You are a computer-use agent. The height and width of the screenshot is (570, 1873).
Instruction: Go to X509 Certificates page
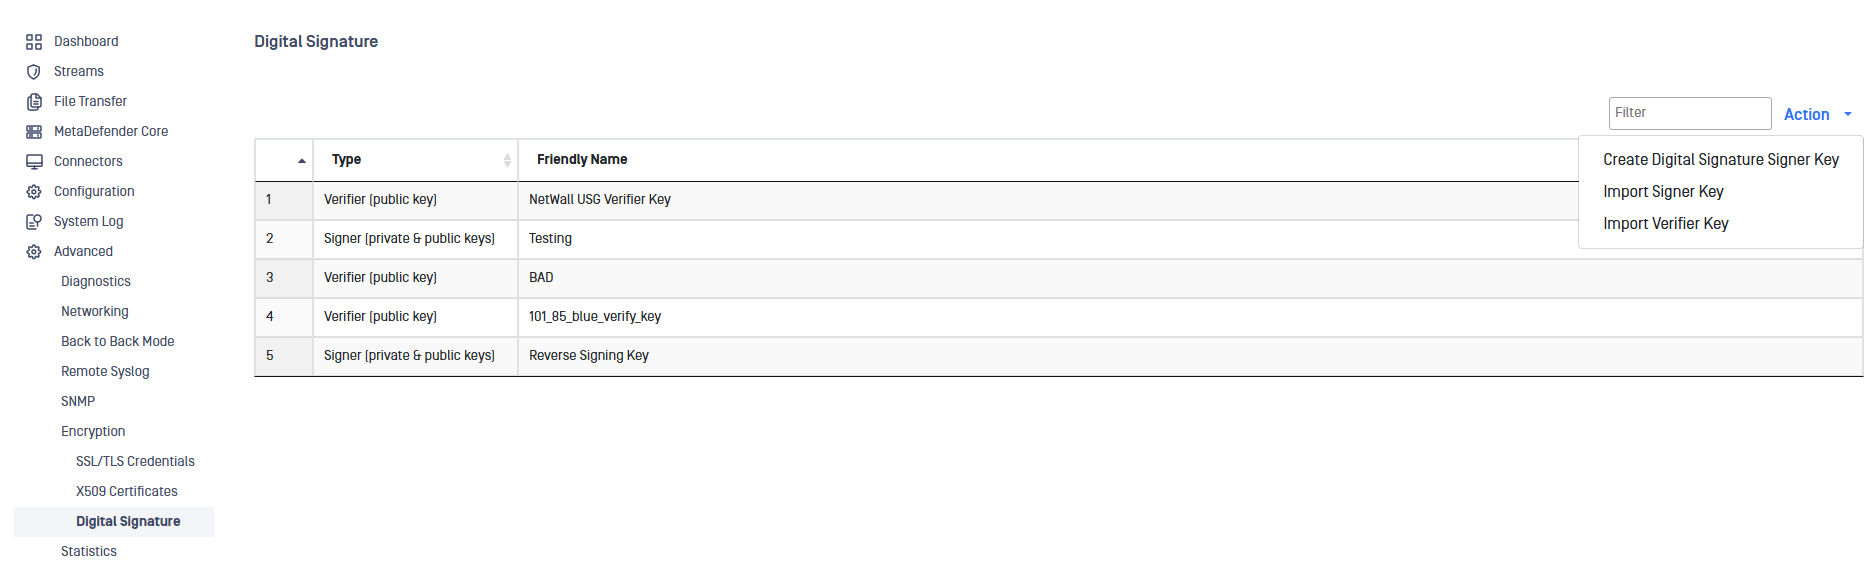[x=126, y=492]
